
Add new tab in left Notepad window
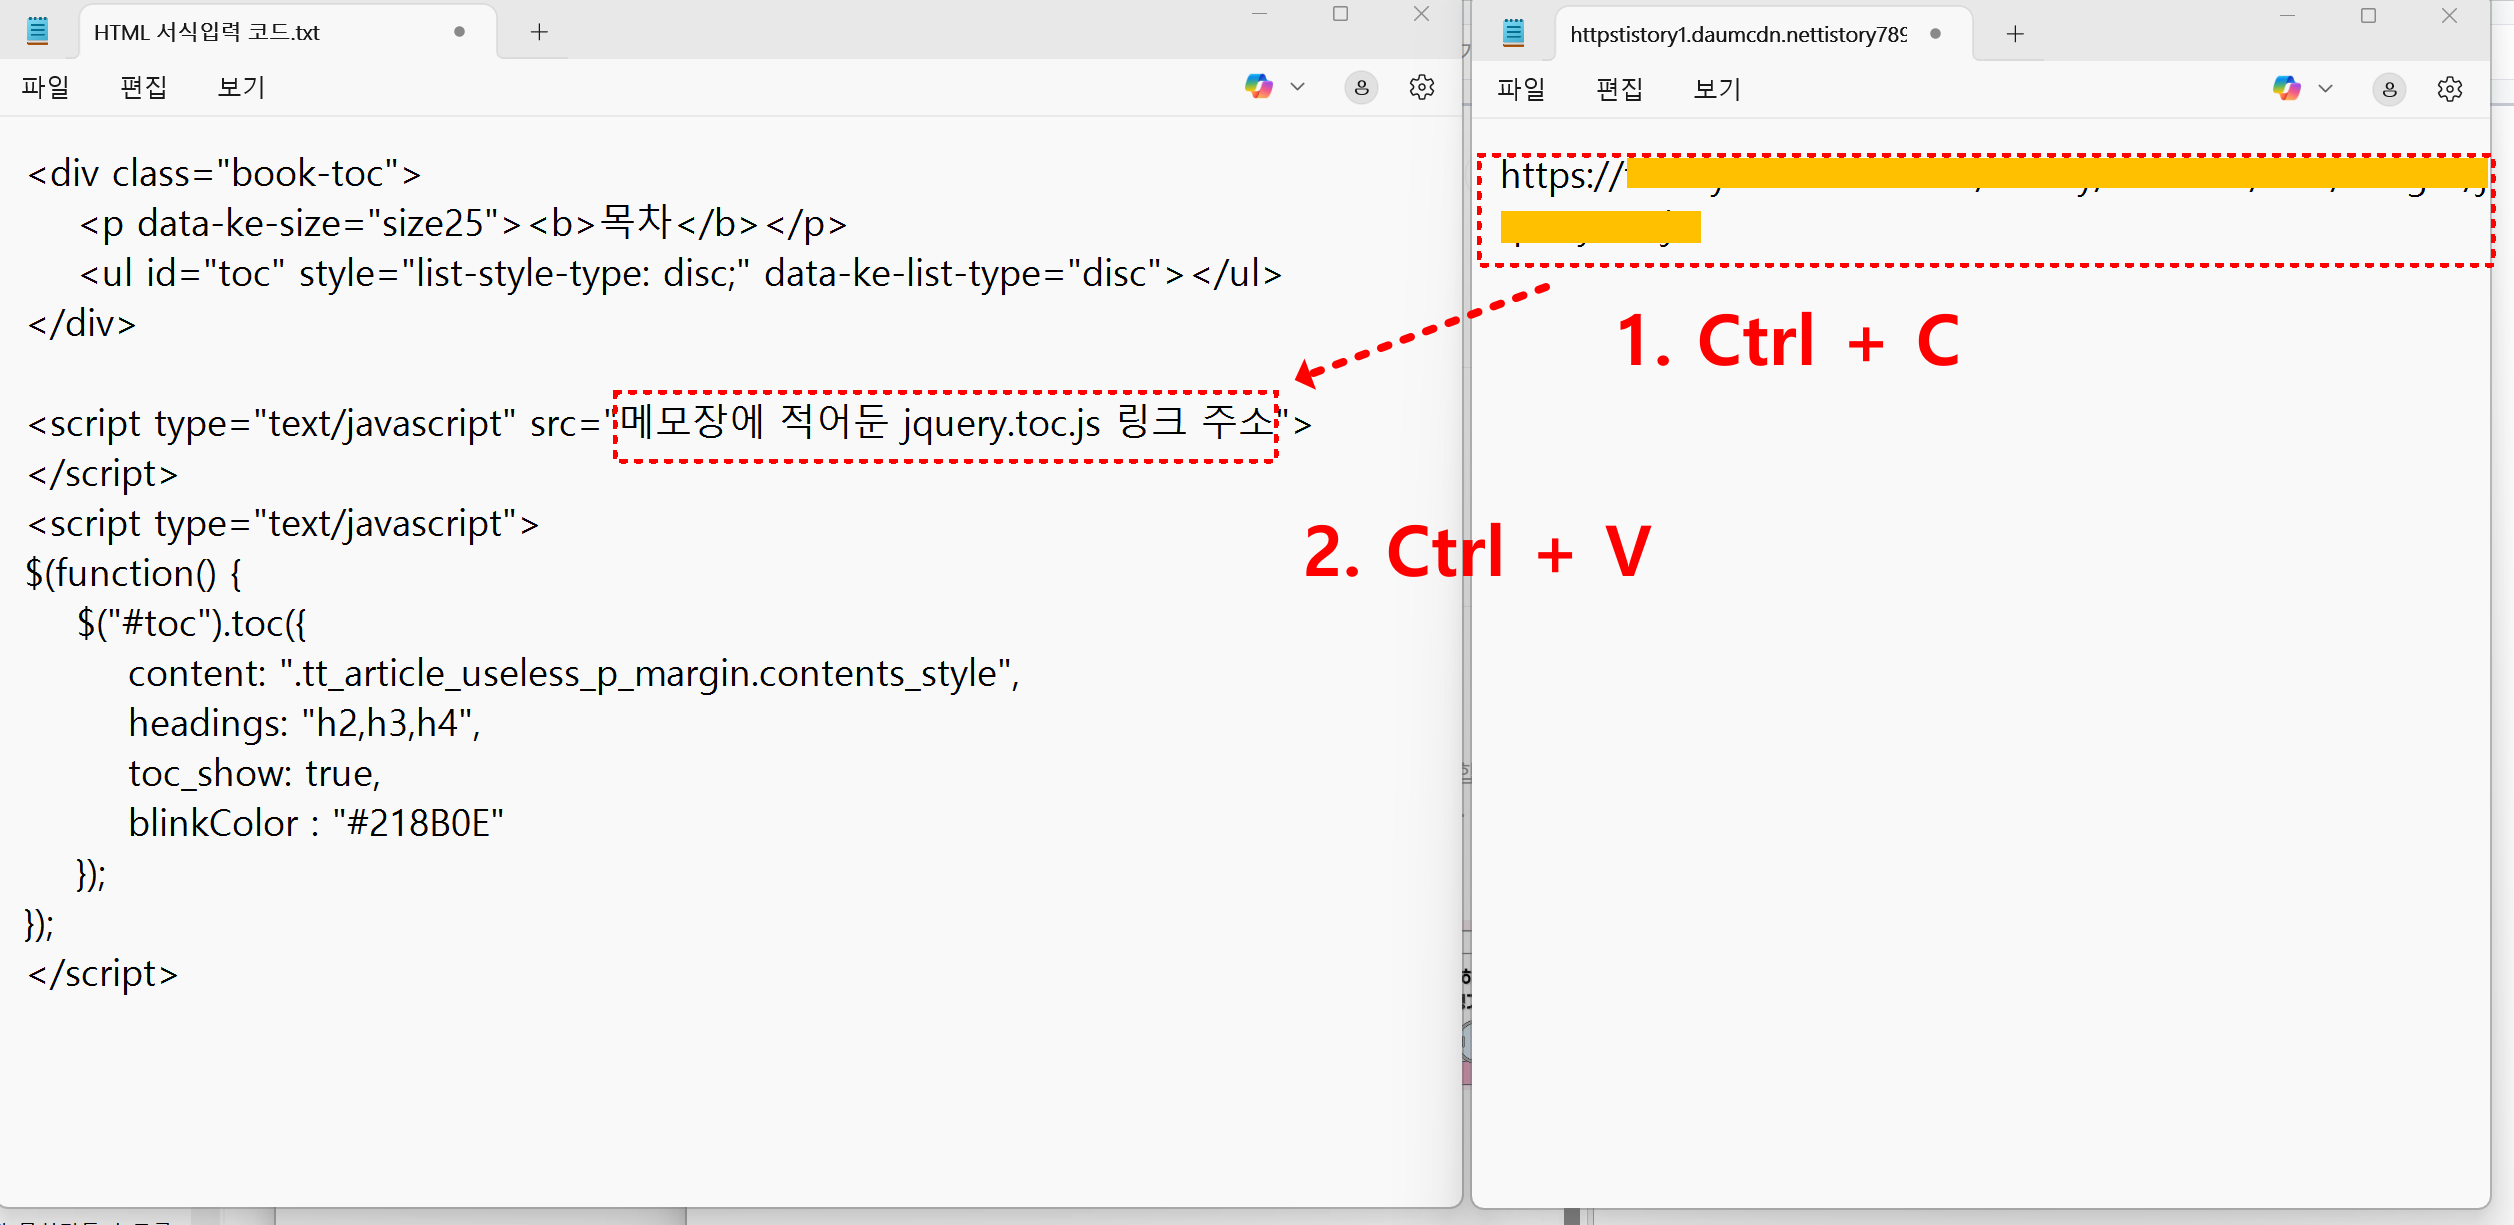(x=539, y=32)
